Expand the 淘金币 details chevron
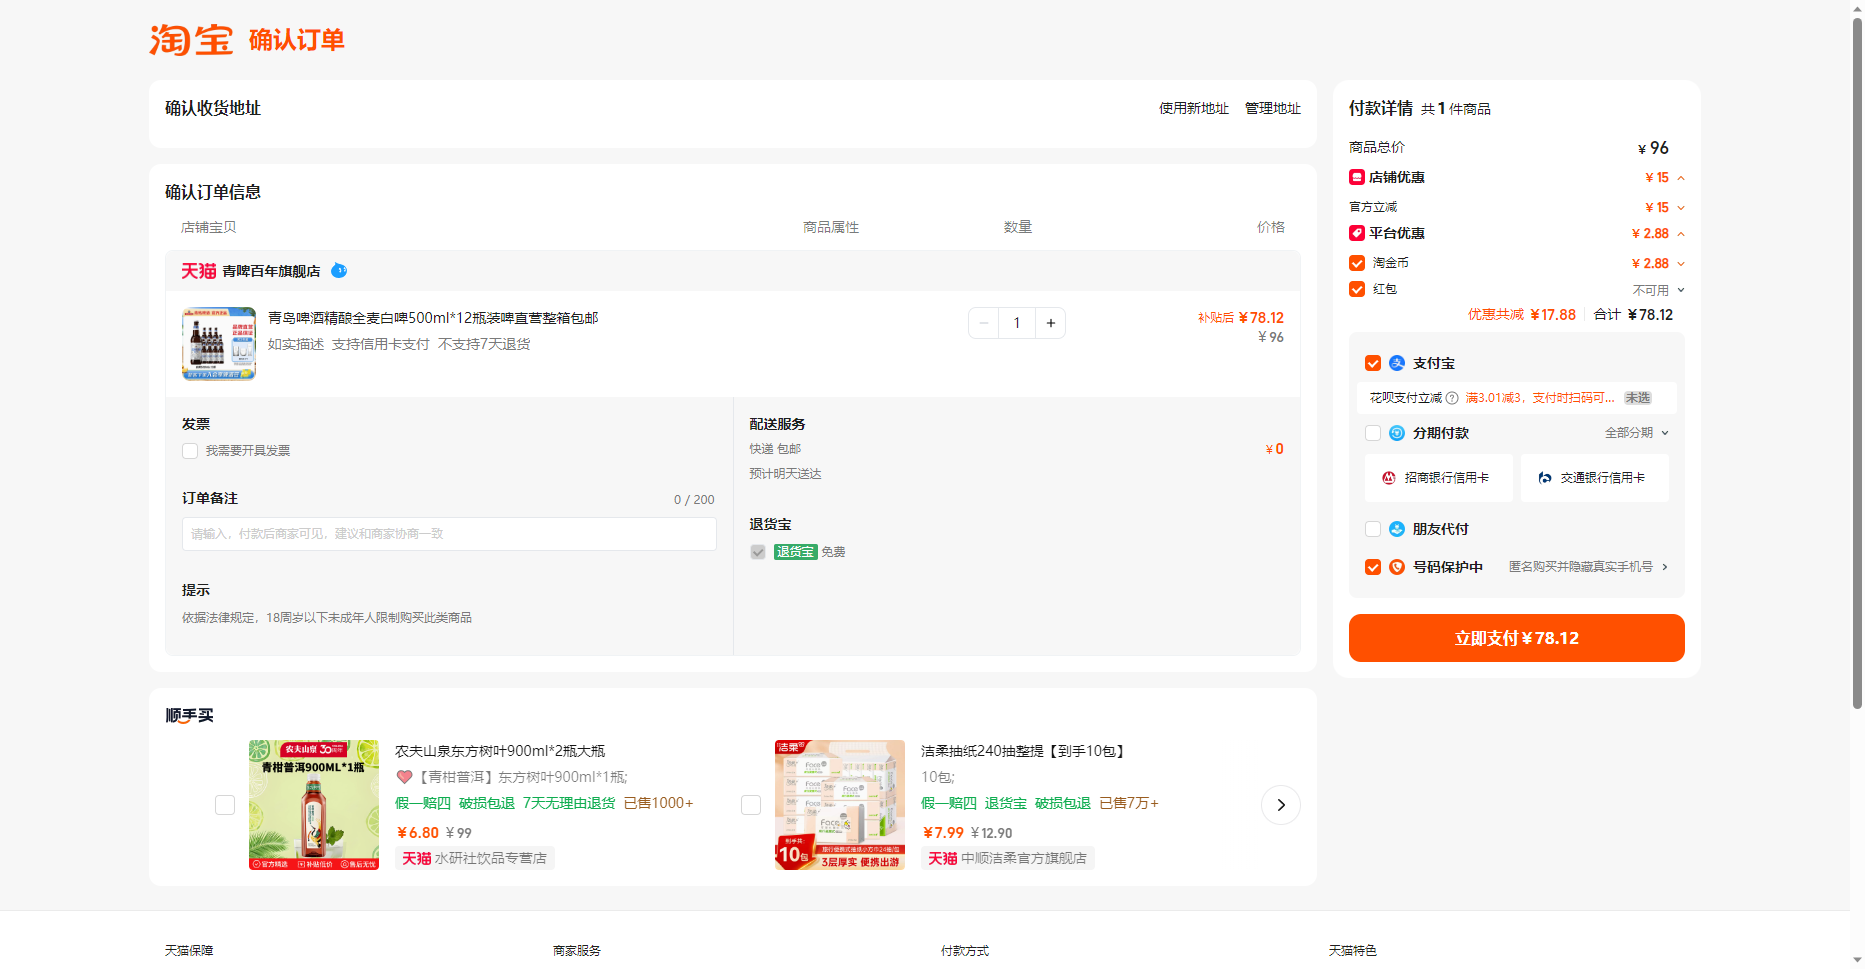 click(1681, 264)
